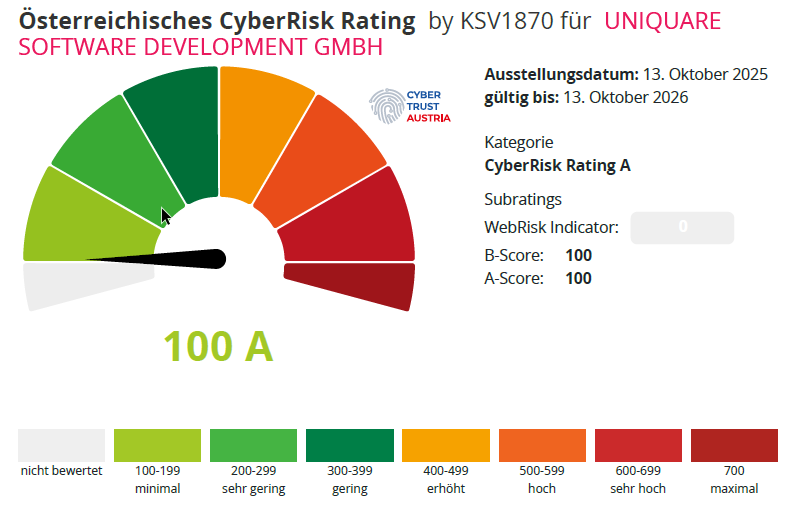Click the black gauge needle pointer

[170, 258]
